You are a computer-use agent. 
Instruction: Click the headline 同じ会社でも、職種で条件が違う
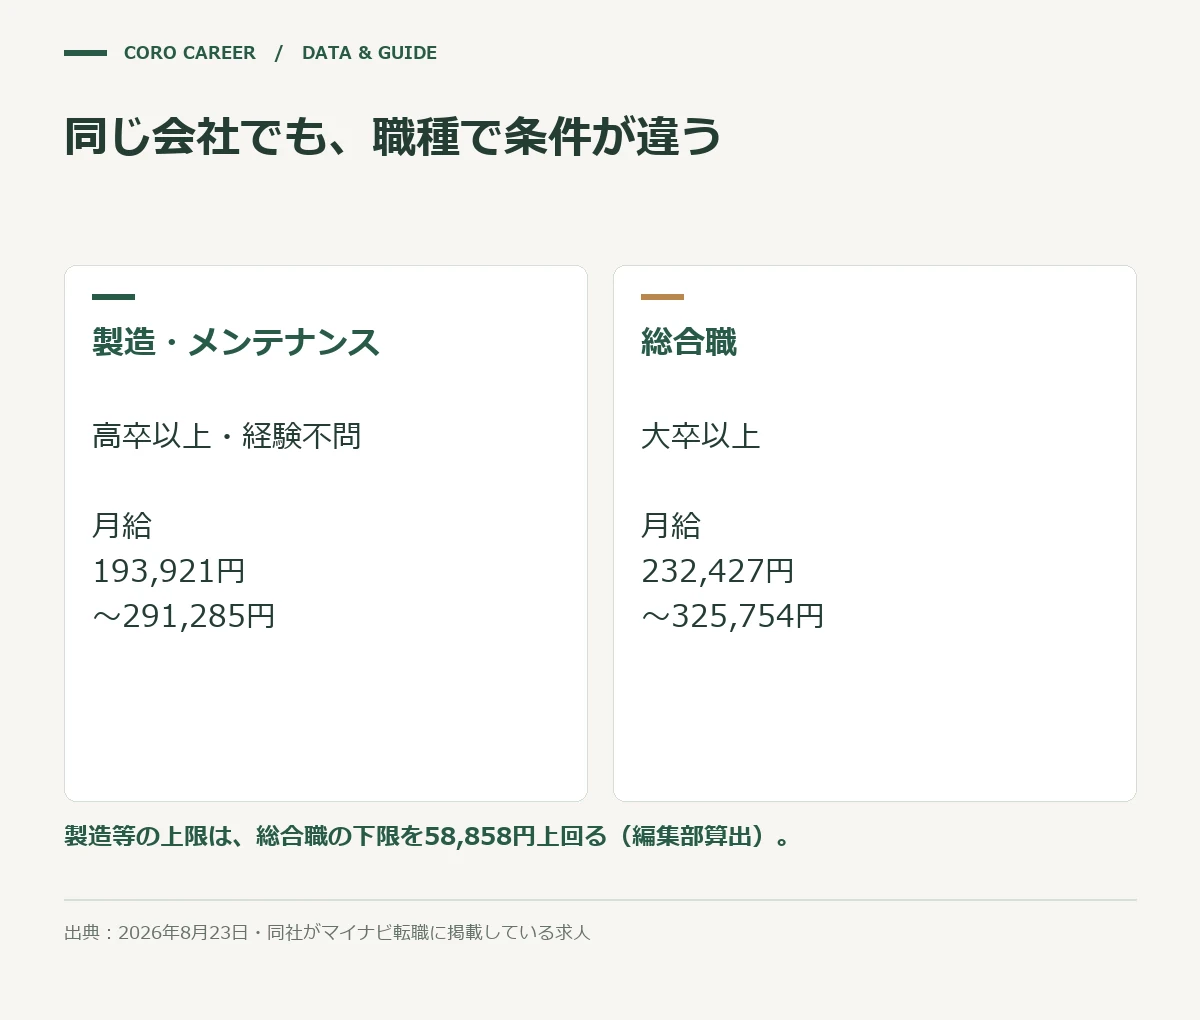point(393,136)
